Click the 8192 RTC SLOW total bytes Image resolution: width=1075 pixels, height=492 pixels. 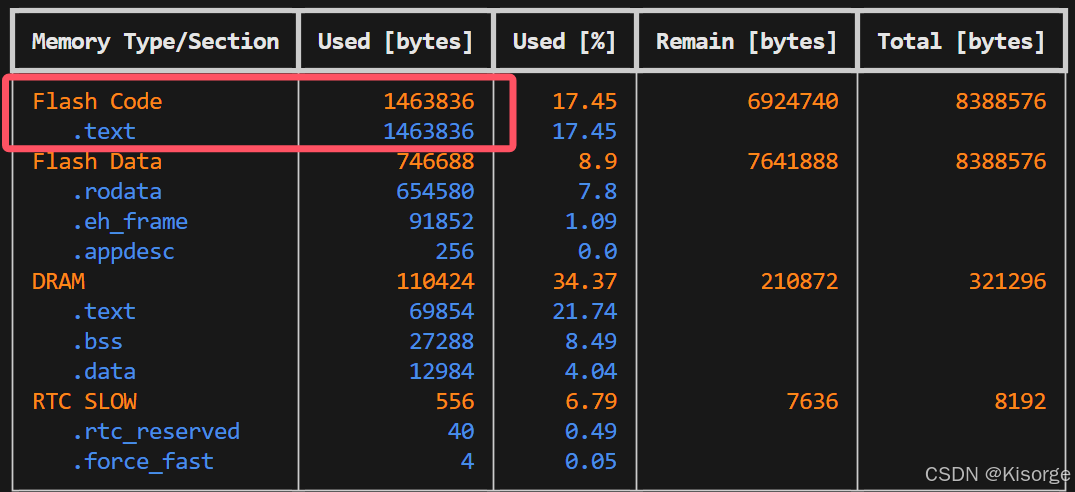pos(1021,401)
